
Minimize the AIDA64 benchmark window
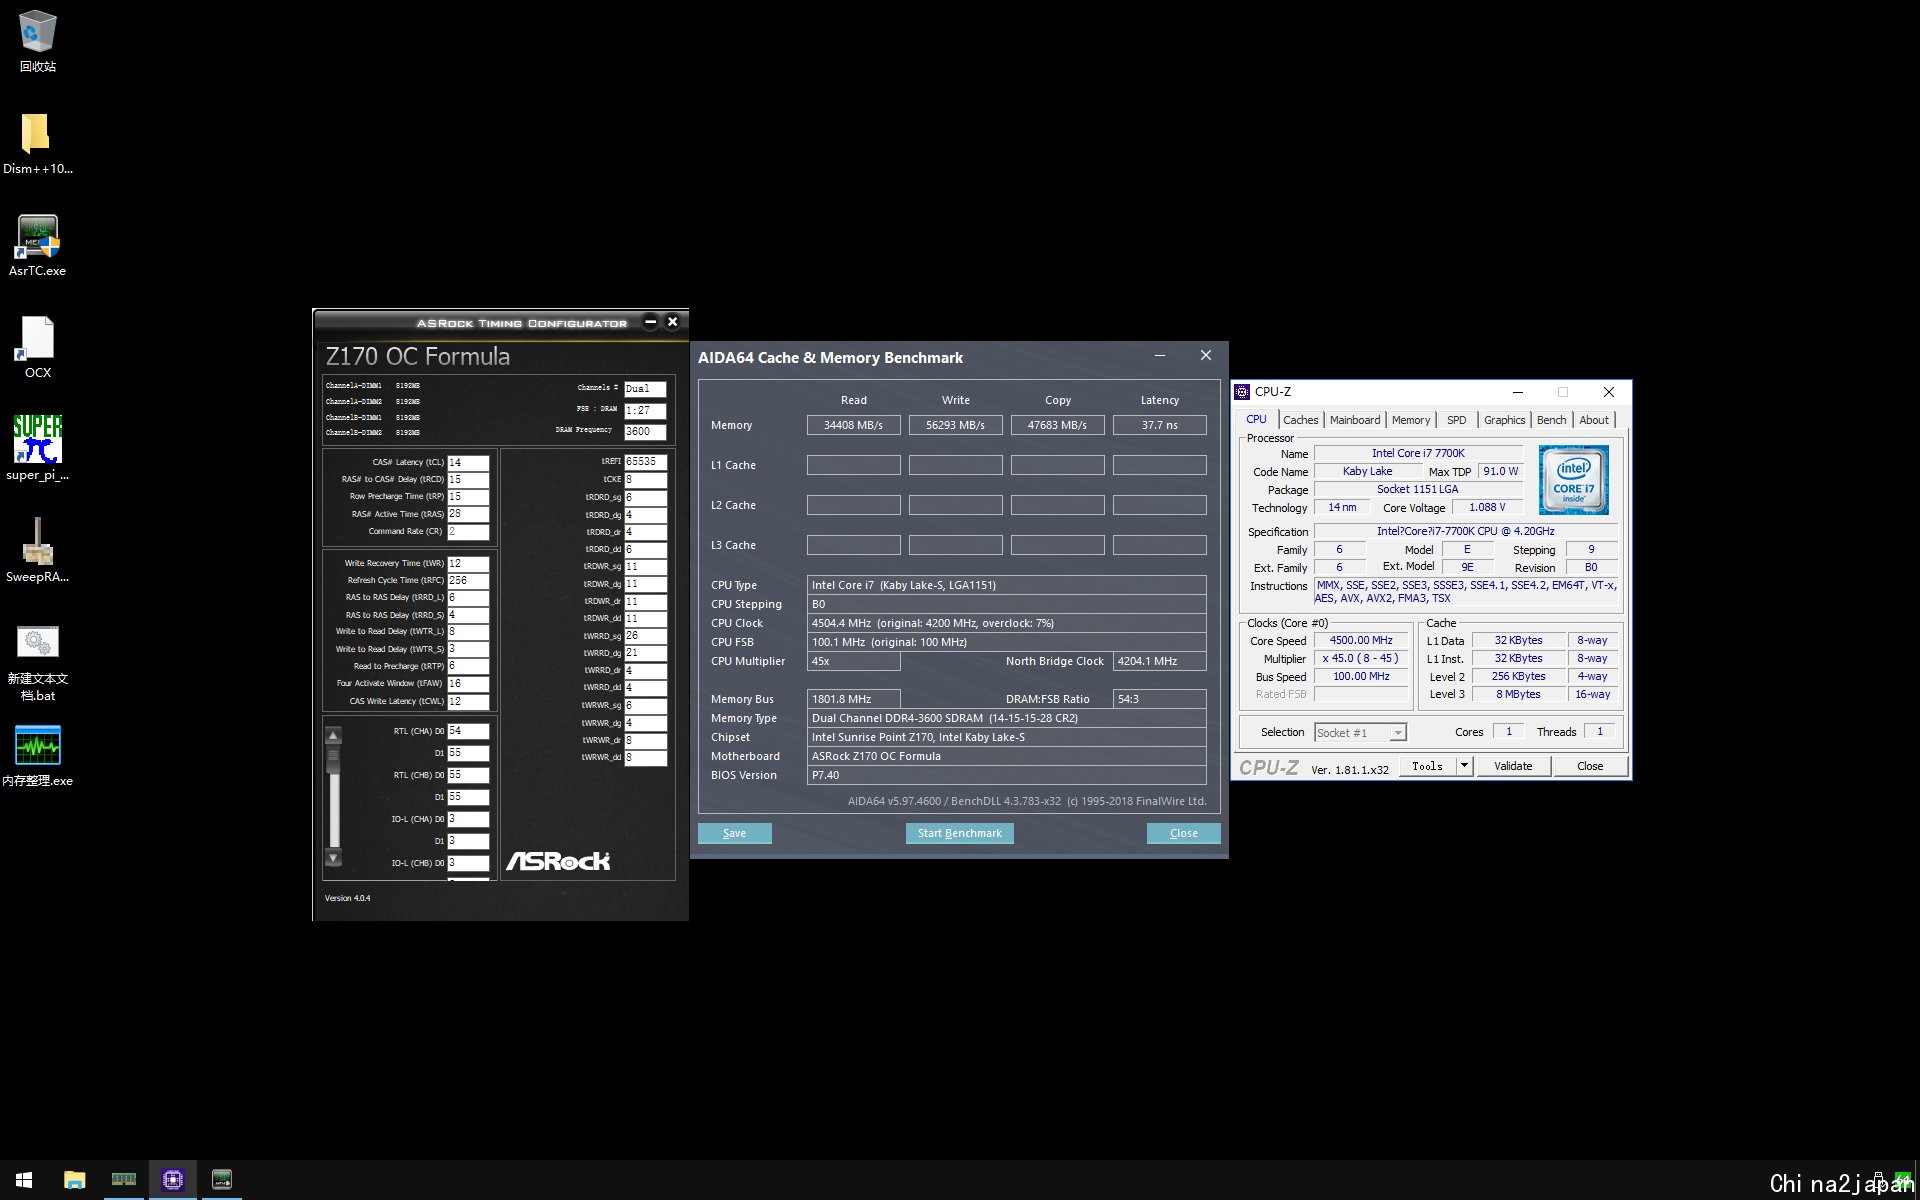1159,356
